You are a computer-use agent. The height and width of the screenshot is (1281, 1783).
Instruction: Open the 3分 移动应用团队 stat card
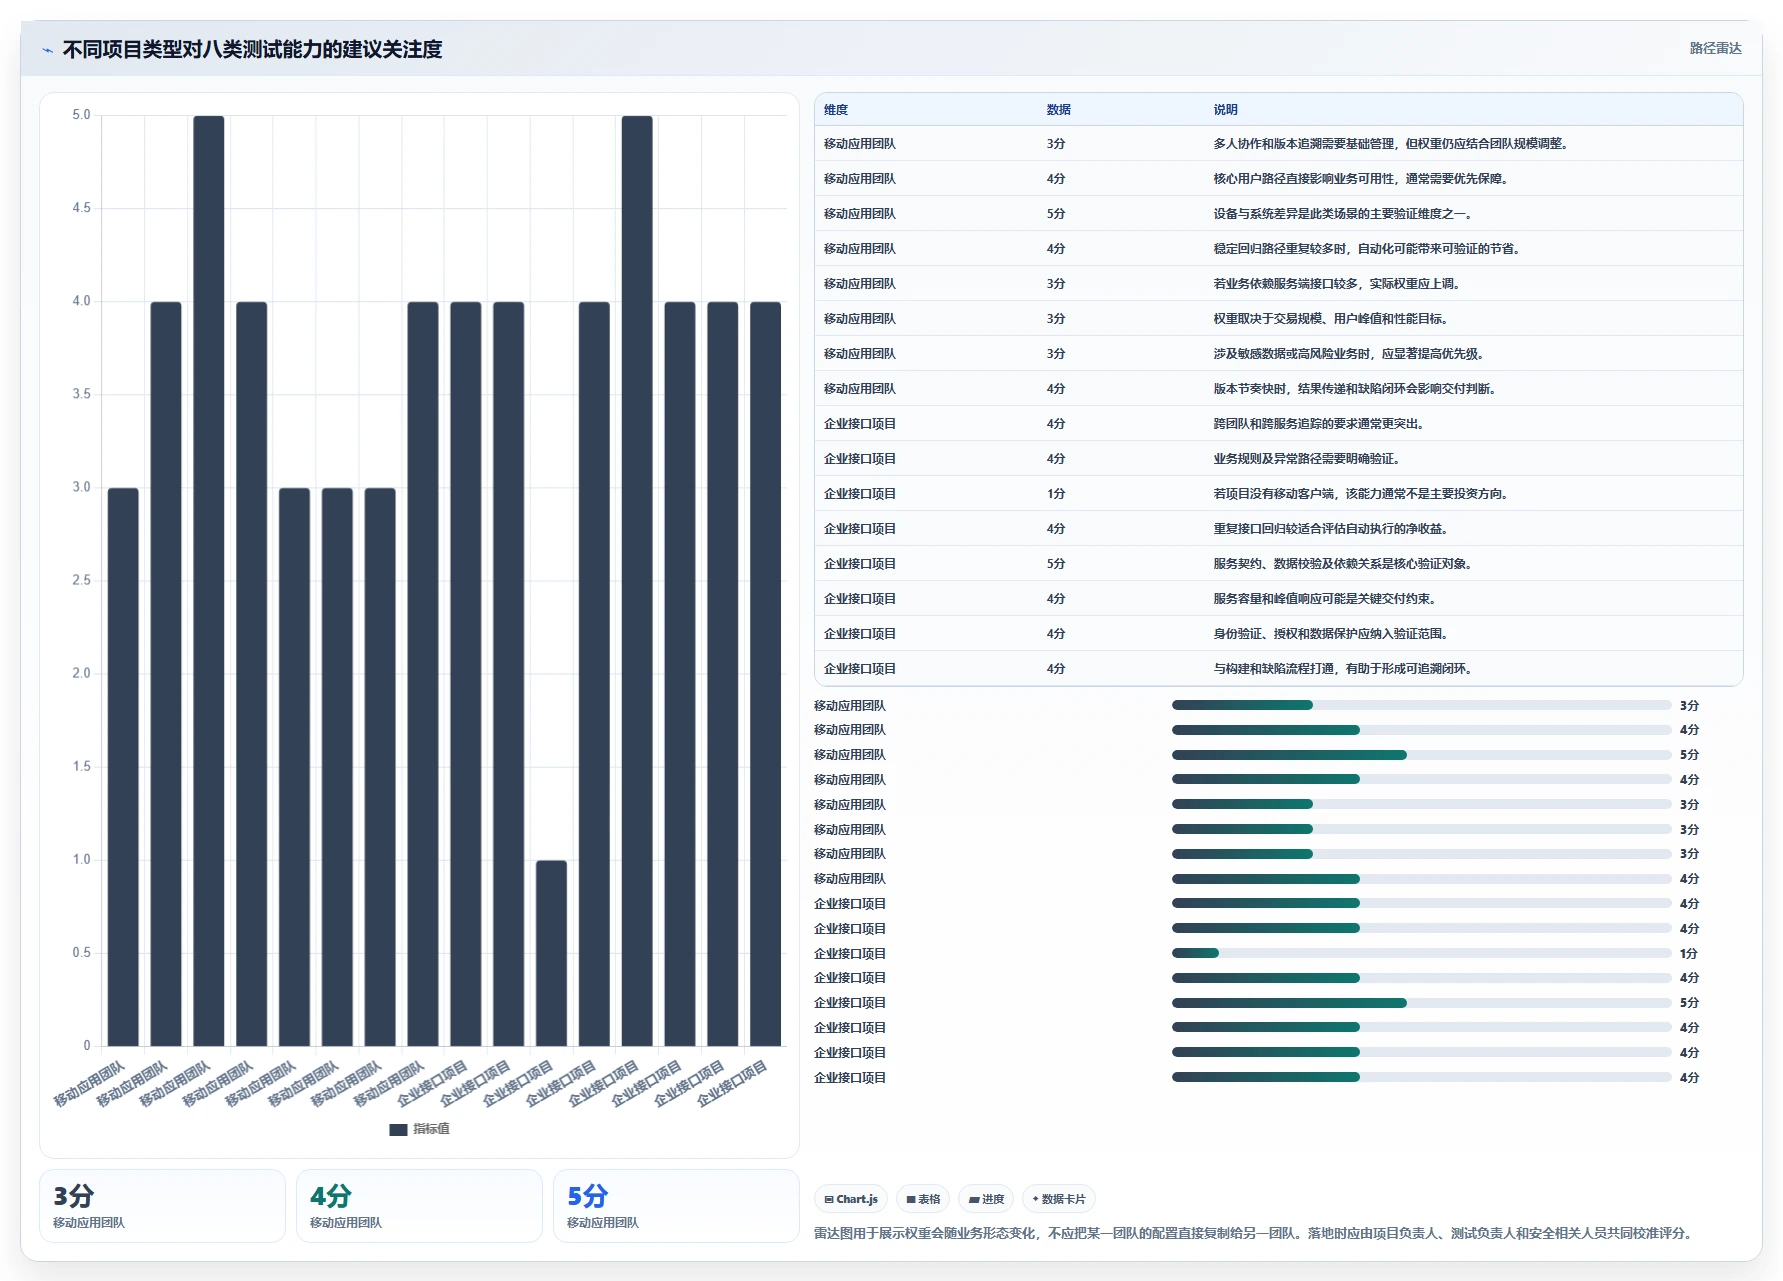(x=162, y=1206)
